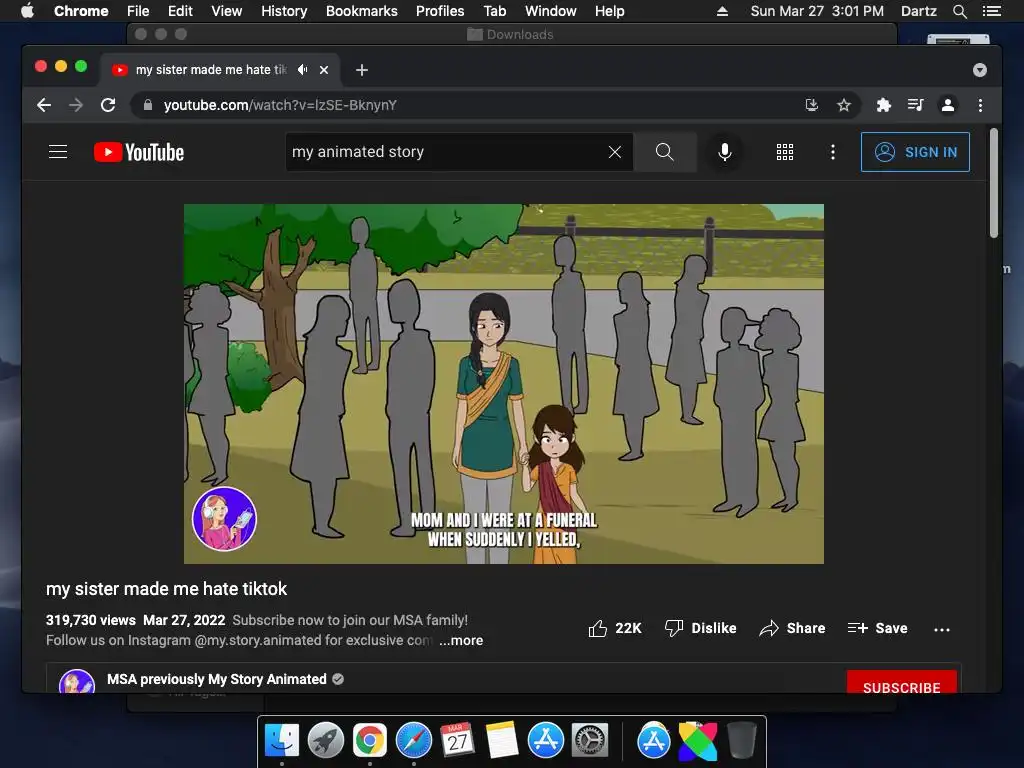Open the Tab menu
Viewport: 1024px width, 768px height.
[x=494, y=11]
